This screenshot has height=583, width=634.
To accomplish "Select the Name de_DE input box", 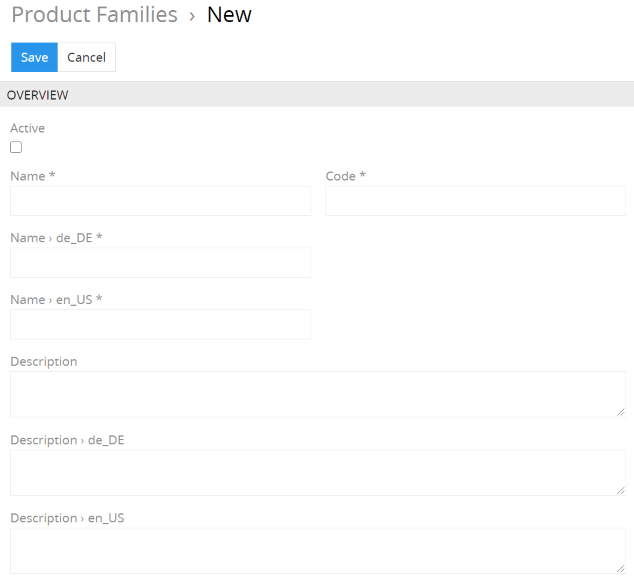I will pos(161,263).
